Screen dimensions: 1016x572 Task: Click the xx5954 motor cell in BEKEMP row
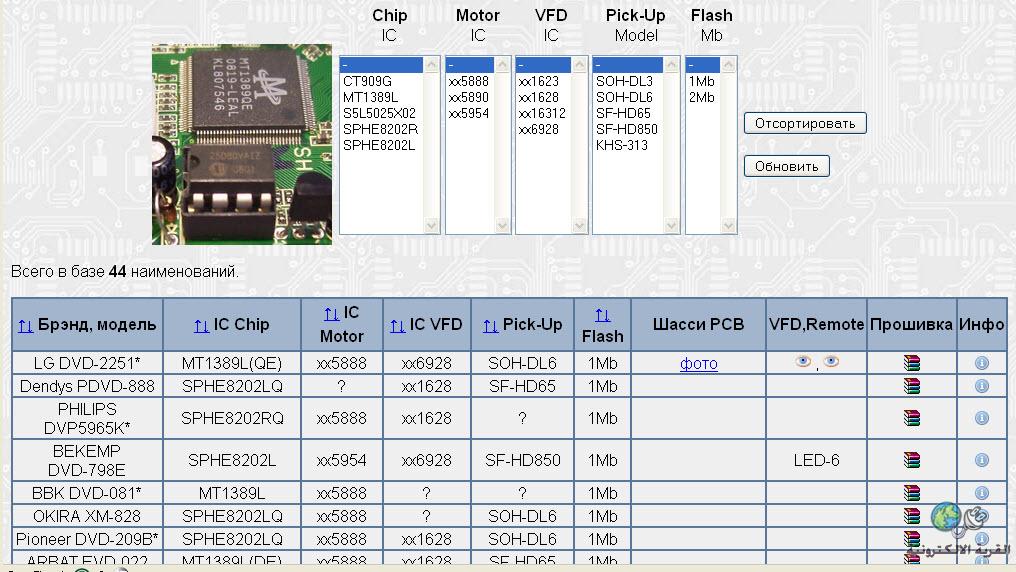click(x=341, y=461)
